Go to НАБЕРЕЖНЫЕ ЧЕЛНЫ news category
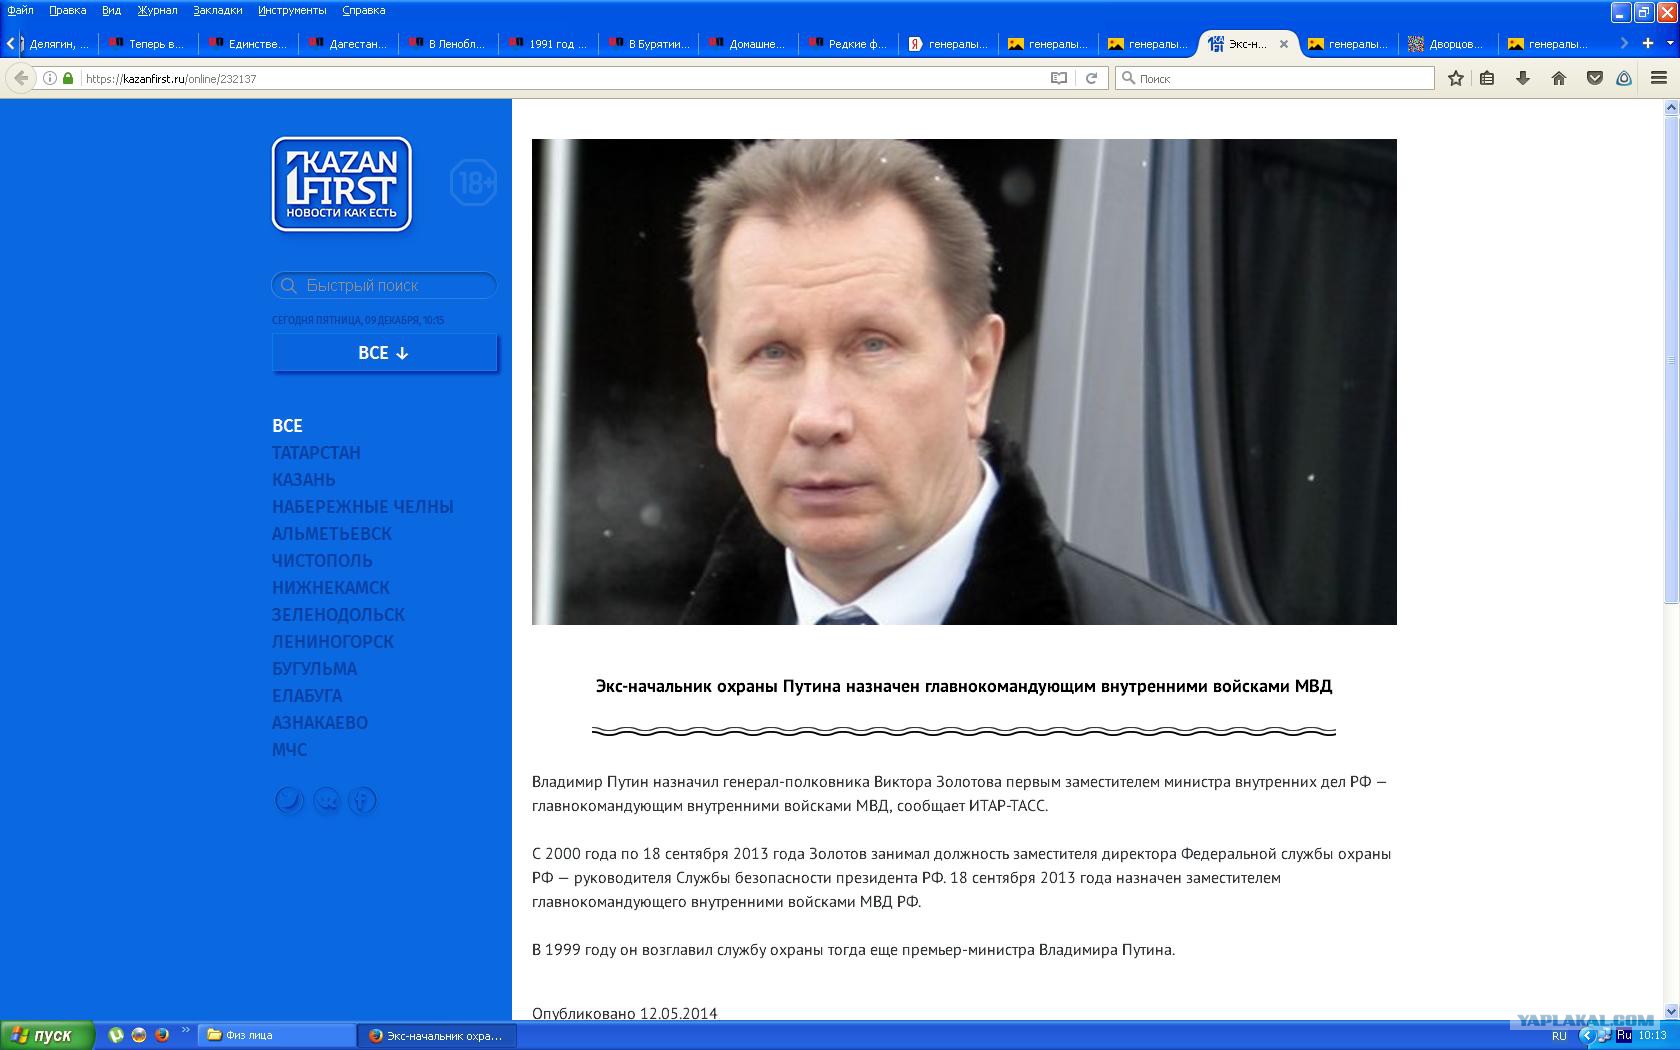 tap(363, 506)
